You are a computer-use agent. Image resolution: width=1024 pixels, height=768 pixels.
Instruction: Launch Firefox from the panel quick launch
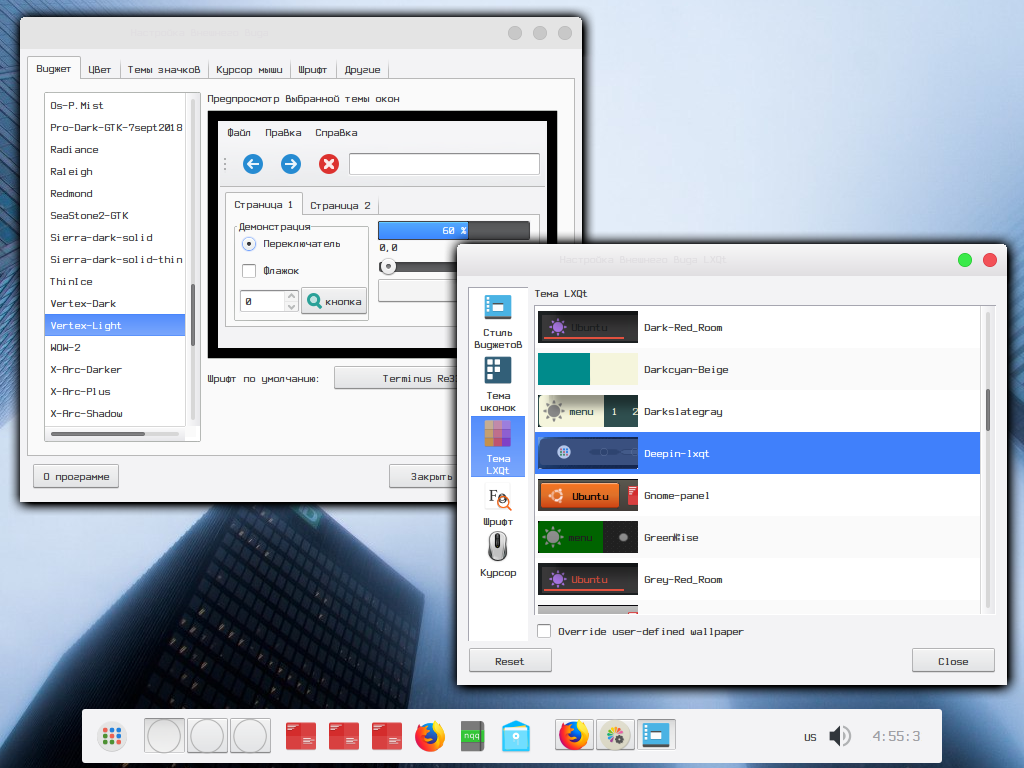coord(430,736)
